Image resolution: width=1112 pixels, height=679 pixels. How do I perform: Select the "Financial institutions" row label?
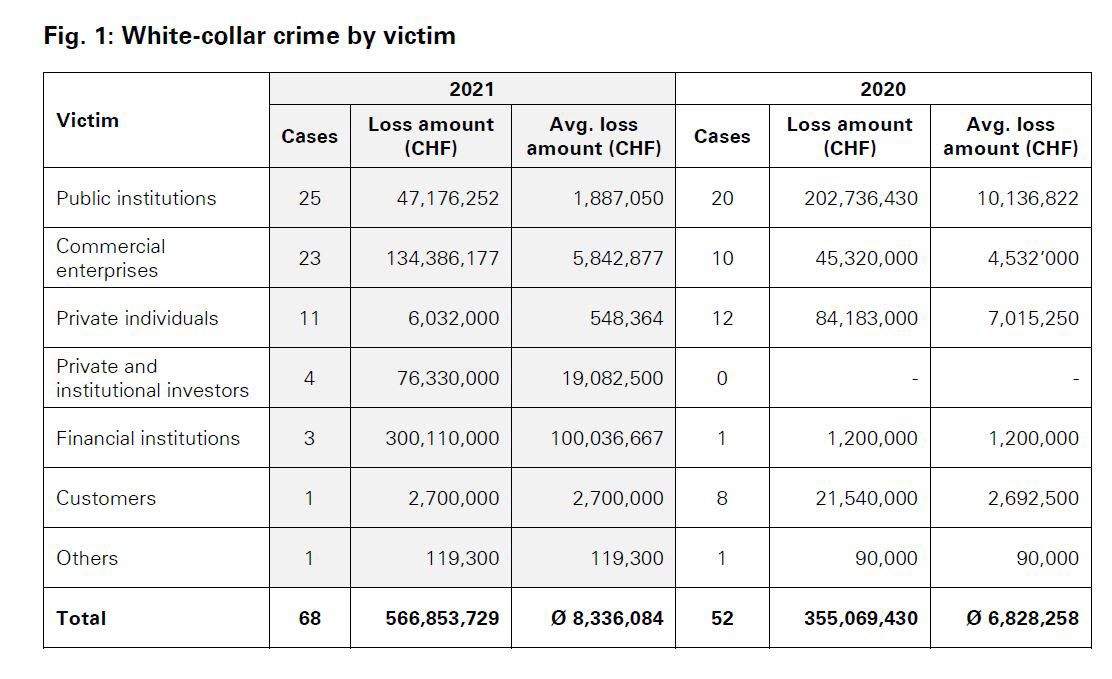pyautogui.click(x=148, y=438)
